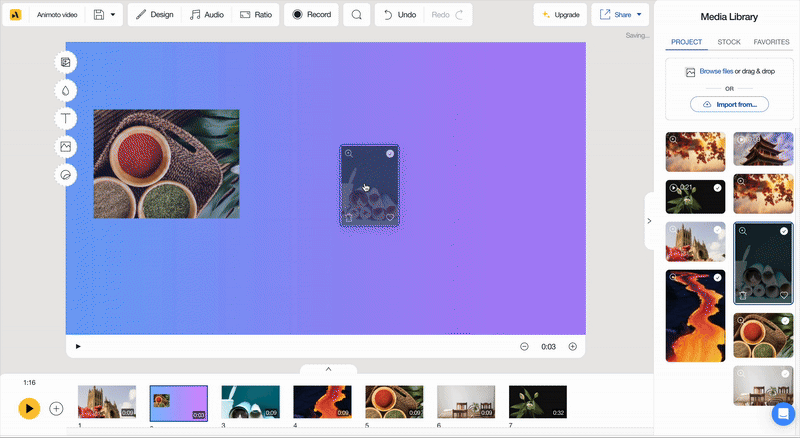
Task: Click the Animoto logo home icon
Action: (x=16, y=15)
